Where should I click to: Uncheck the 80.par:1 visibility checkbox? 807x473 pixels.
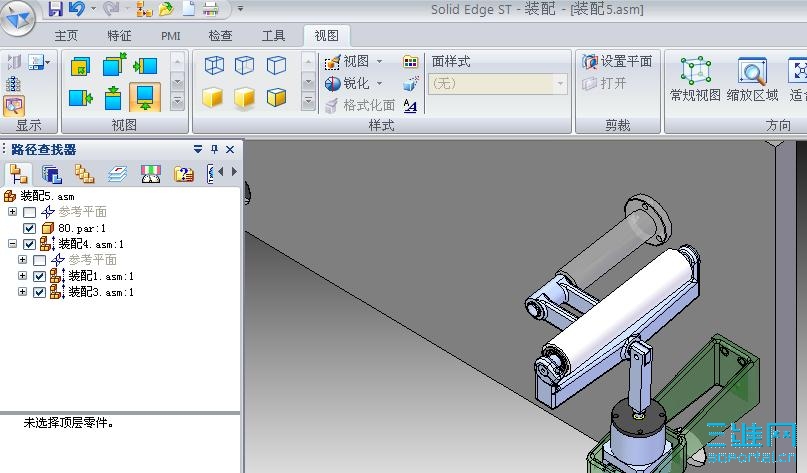tap(30, 228)
